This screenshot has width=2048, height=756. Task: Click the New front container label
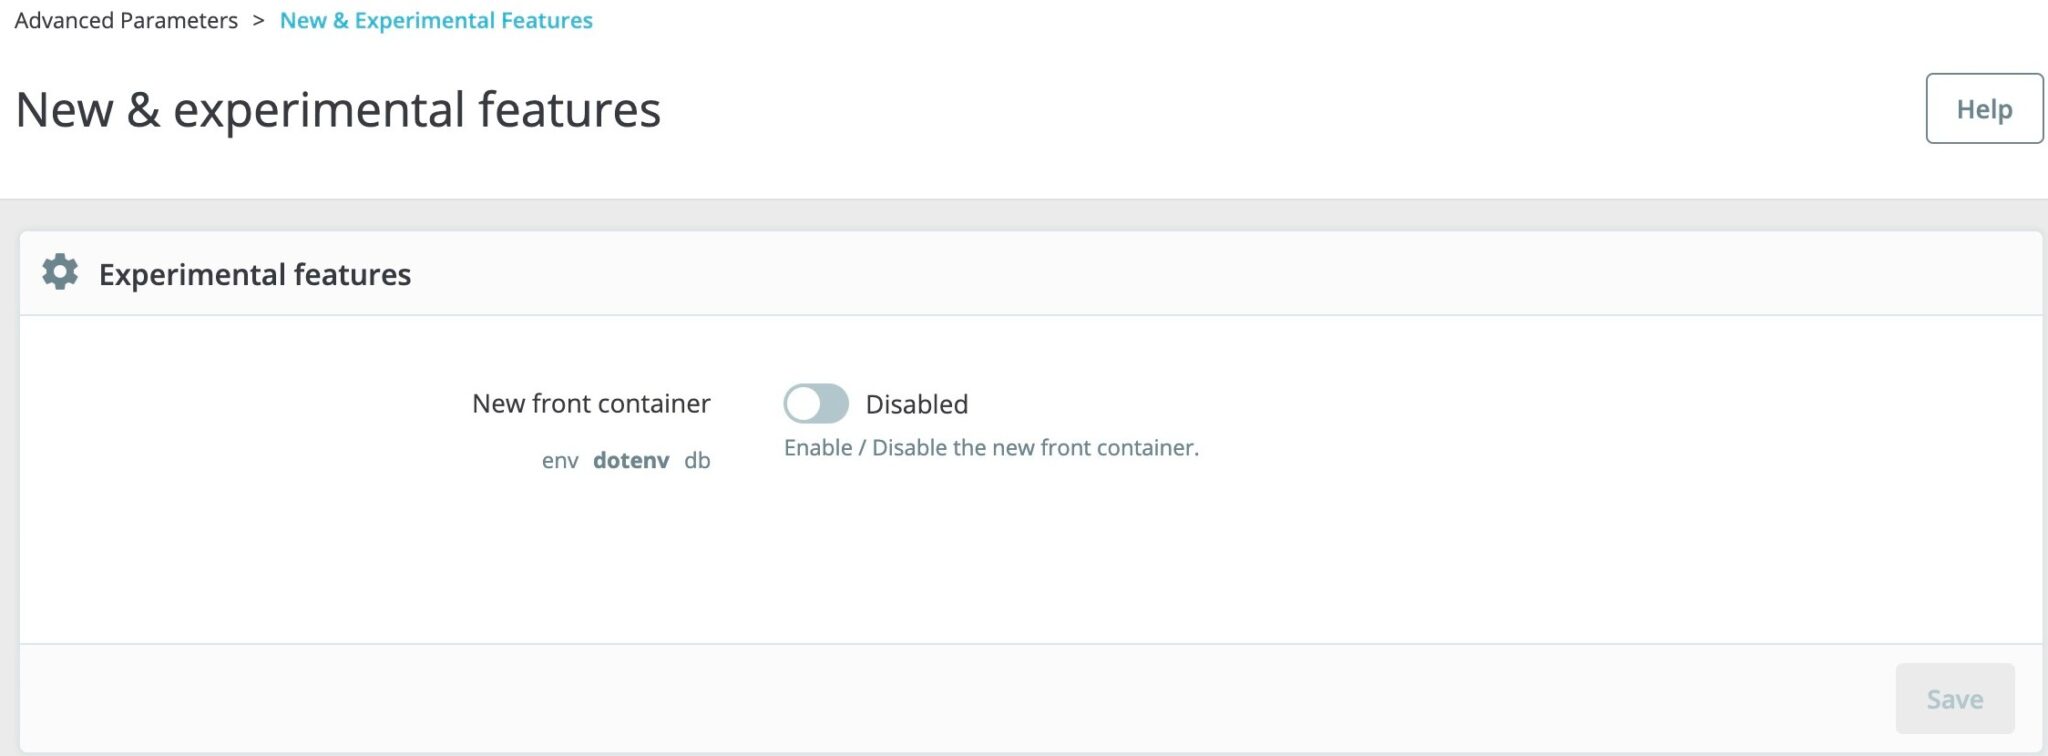pyautogui.click(x=591, y=403)
